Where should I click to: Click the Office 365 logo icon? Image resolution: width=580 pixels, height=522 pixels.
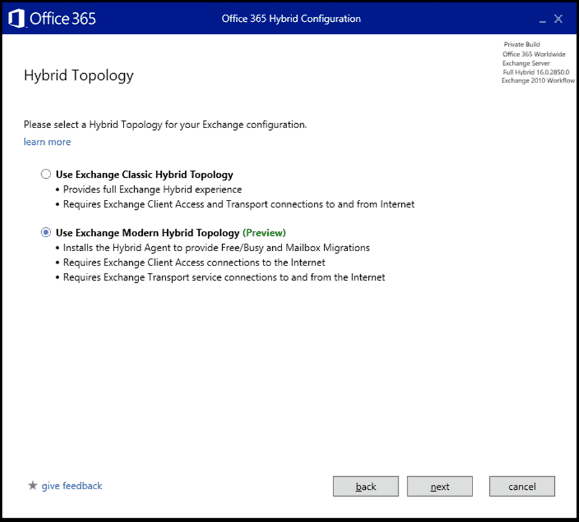pos(16,18)
